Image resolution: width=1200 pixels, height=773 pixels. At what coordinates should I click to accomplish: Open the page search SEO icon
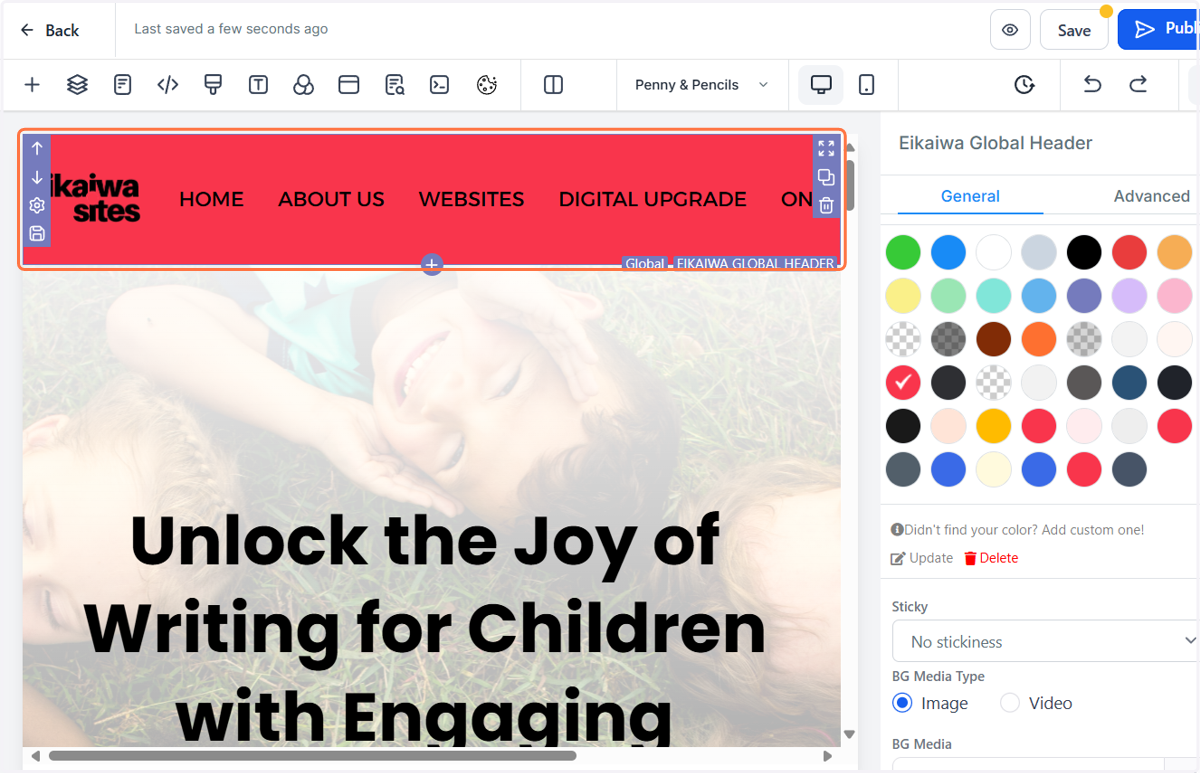click(394, 85)
